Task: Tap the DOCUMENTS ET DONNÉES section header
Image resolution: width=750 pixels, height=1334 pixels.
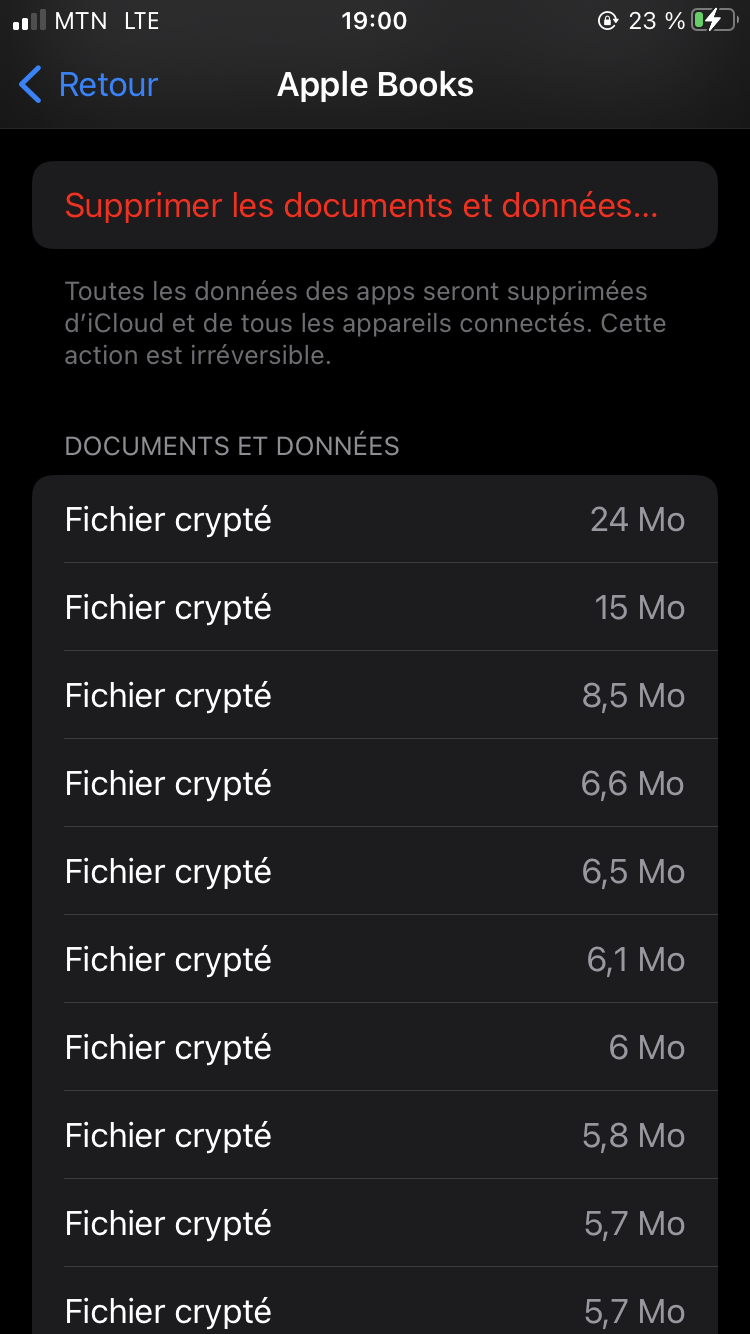Action: click(x=232, y=446)
